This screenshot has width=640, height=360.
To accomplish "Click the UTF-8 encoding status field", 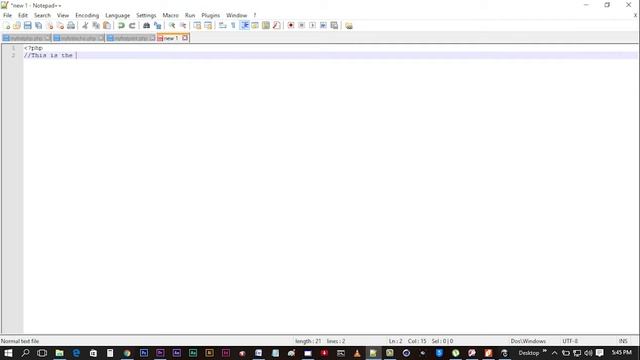I will pyautogui.click(x=570, y=341).
